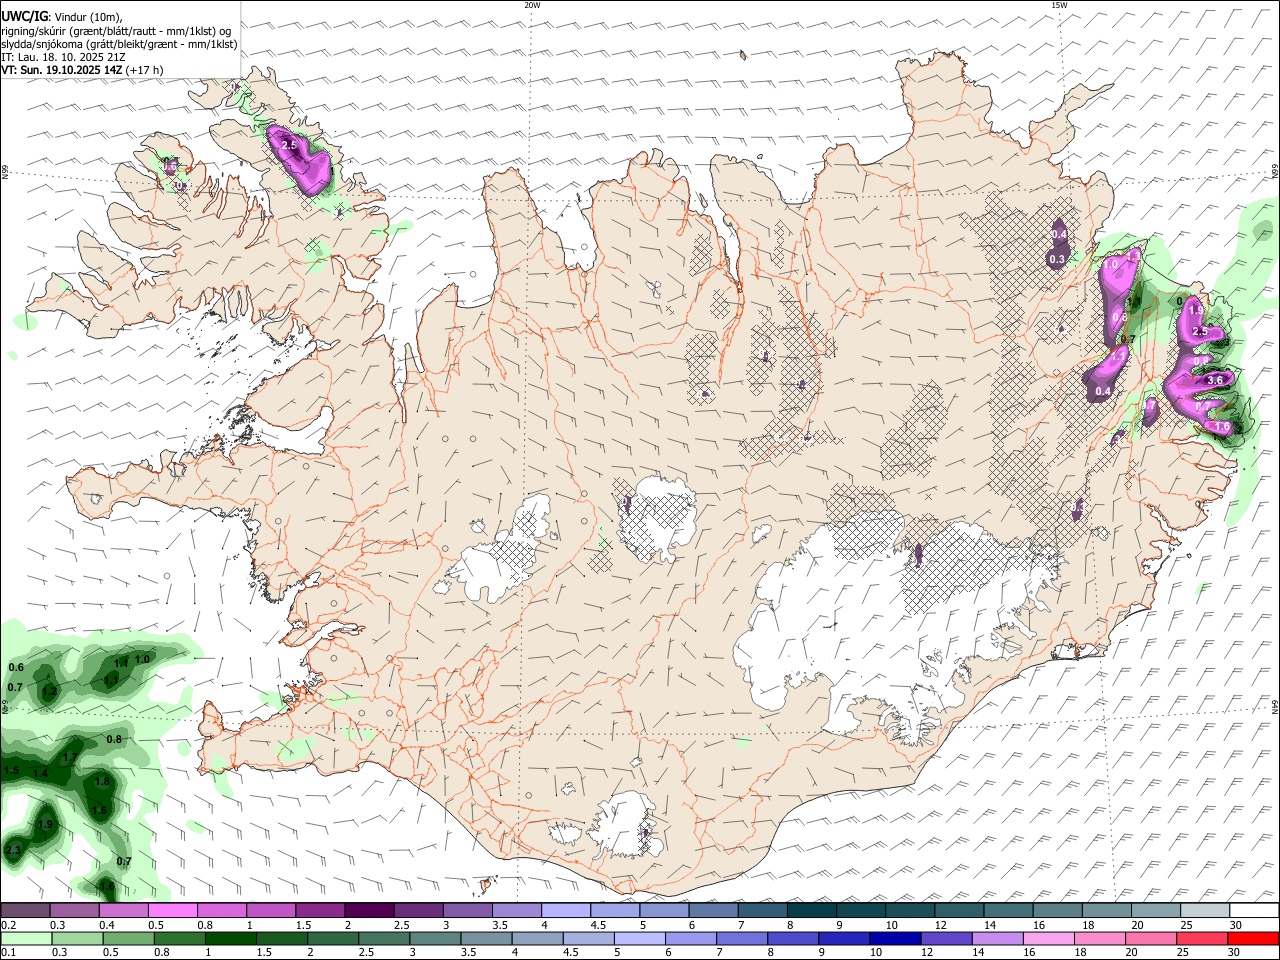Click the 2.5 value on the Westfjords snow patch

290,146
